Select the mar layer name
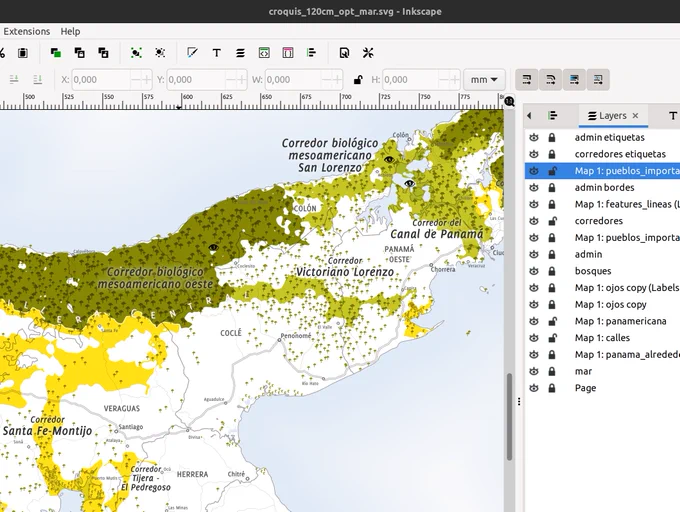 pyautogui.click(x=583, y=372)
